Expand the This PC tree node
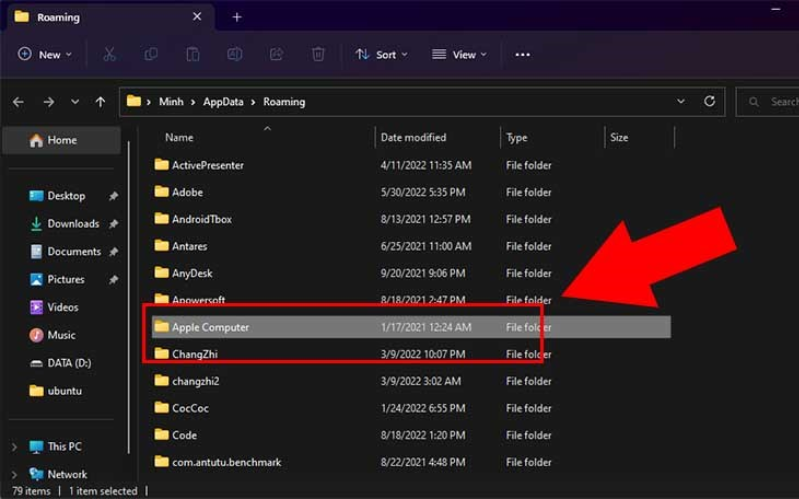 (14, 447)
